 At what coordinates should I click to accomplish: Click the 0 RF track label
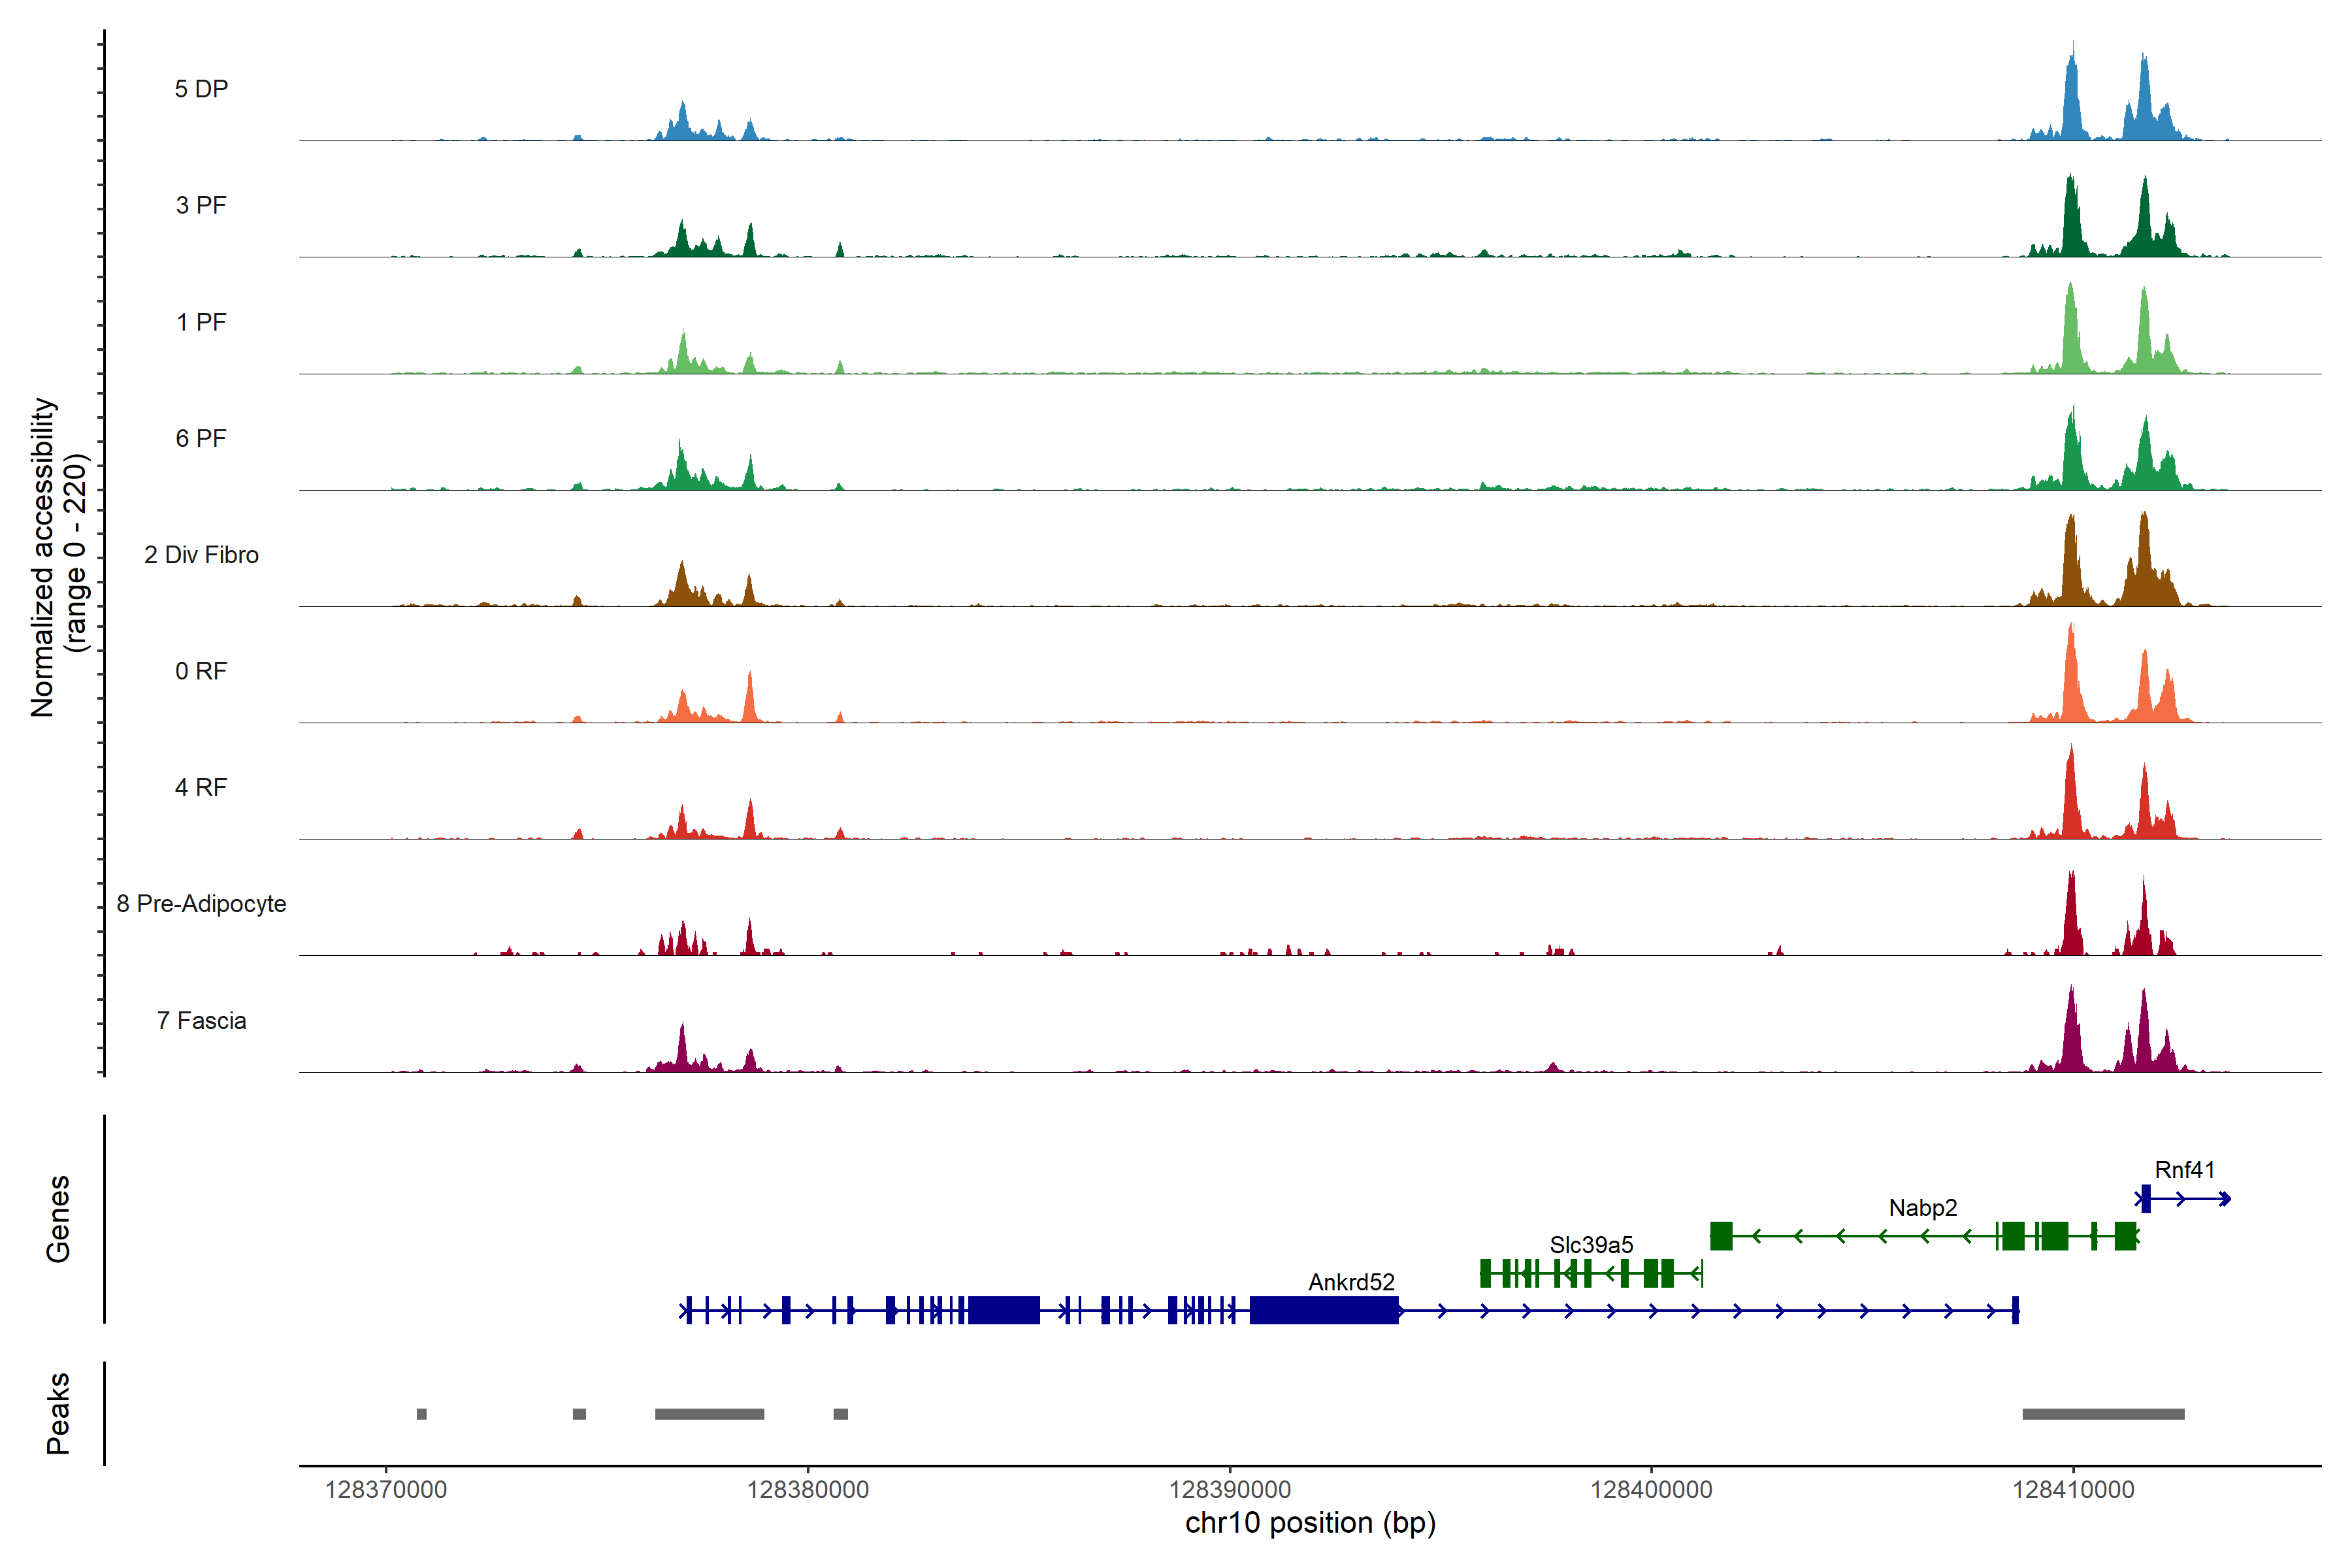click(201, 671)
